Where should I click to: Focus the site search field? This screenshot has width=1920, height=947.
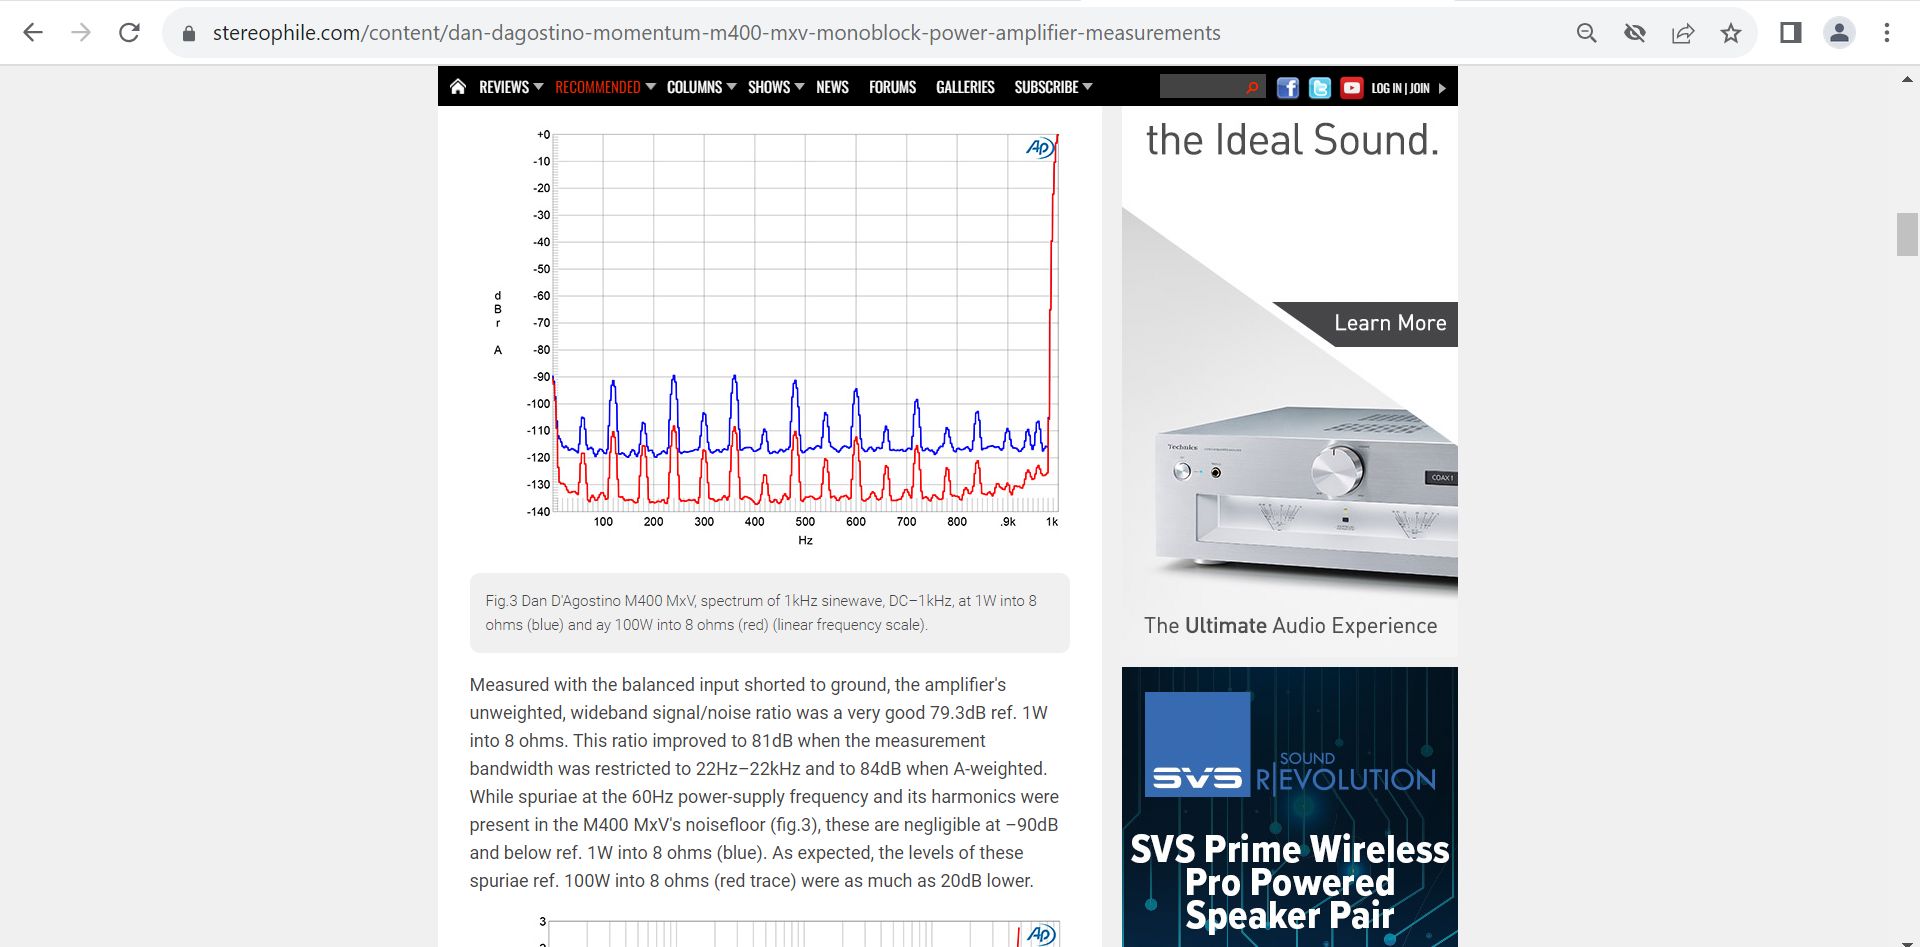point(1201,87)
